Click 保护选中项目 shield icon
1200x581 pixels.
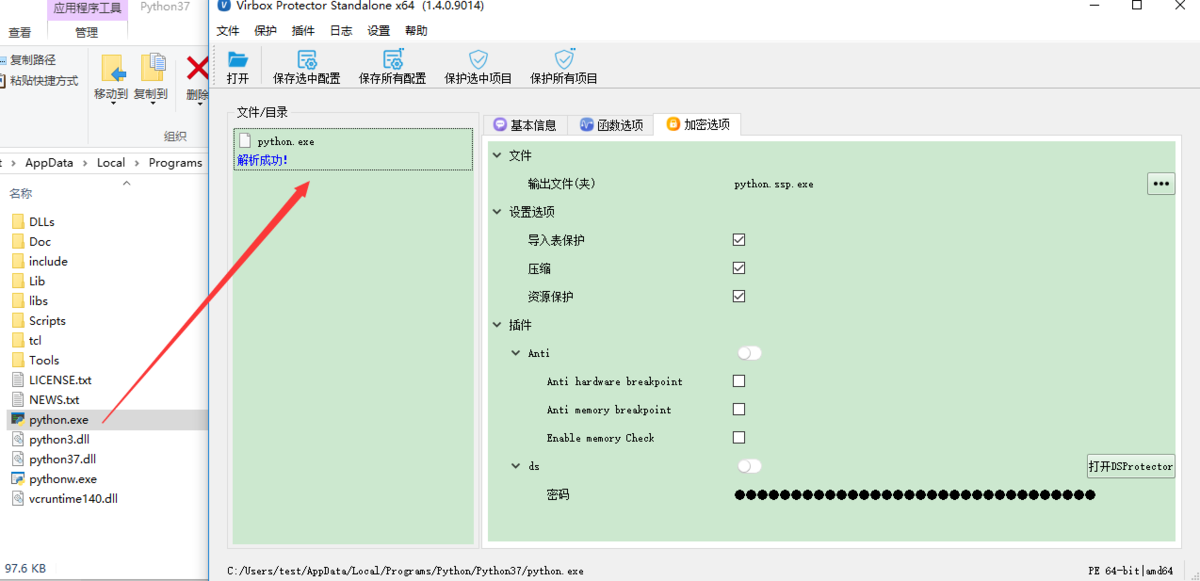(x=478, y=59)
